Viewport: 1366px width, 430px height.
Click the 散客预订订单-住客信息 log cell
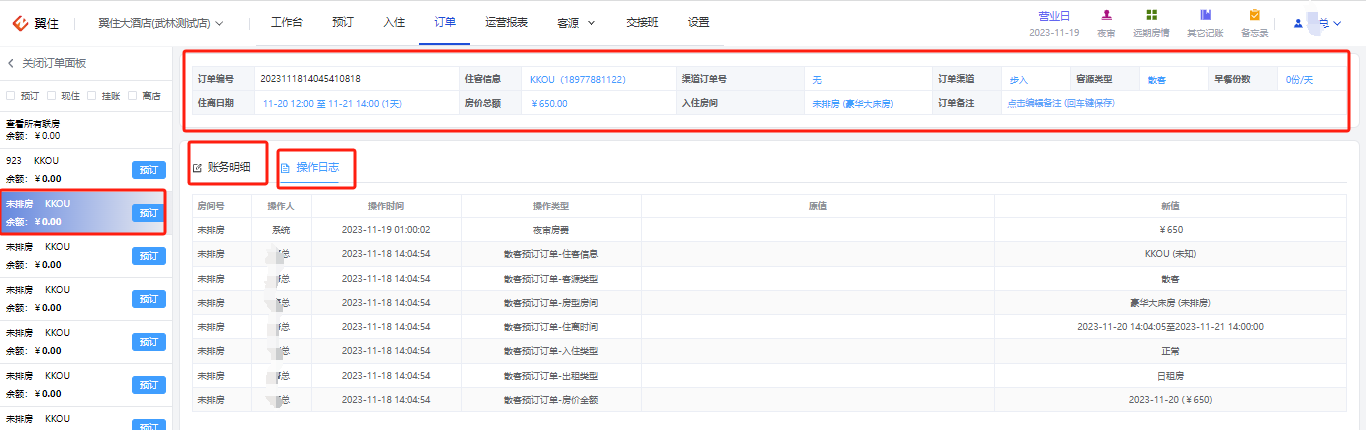click(551, 254)
